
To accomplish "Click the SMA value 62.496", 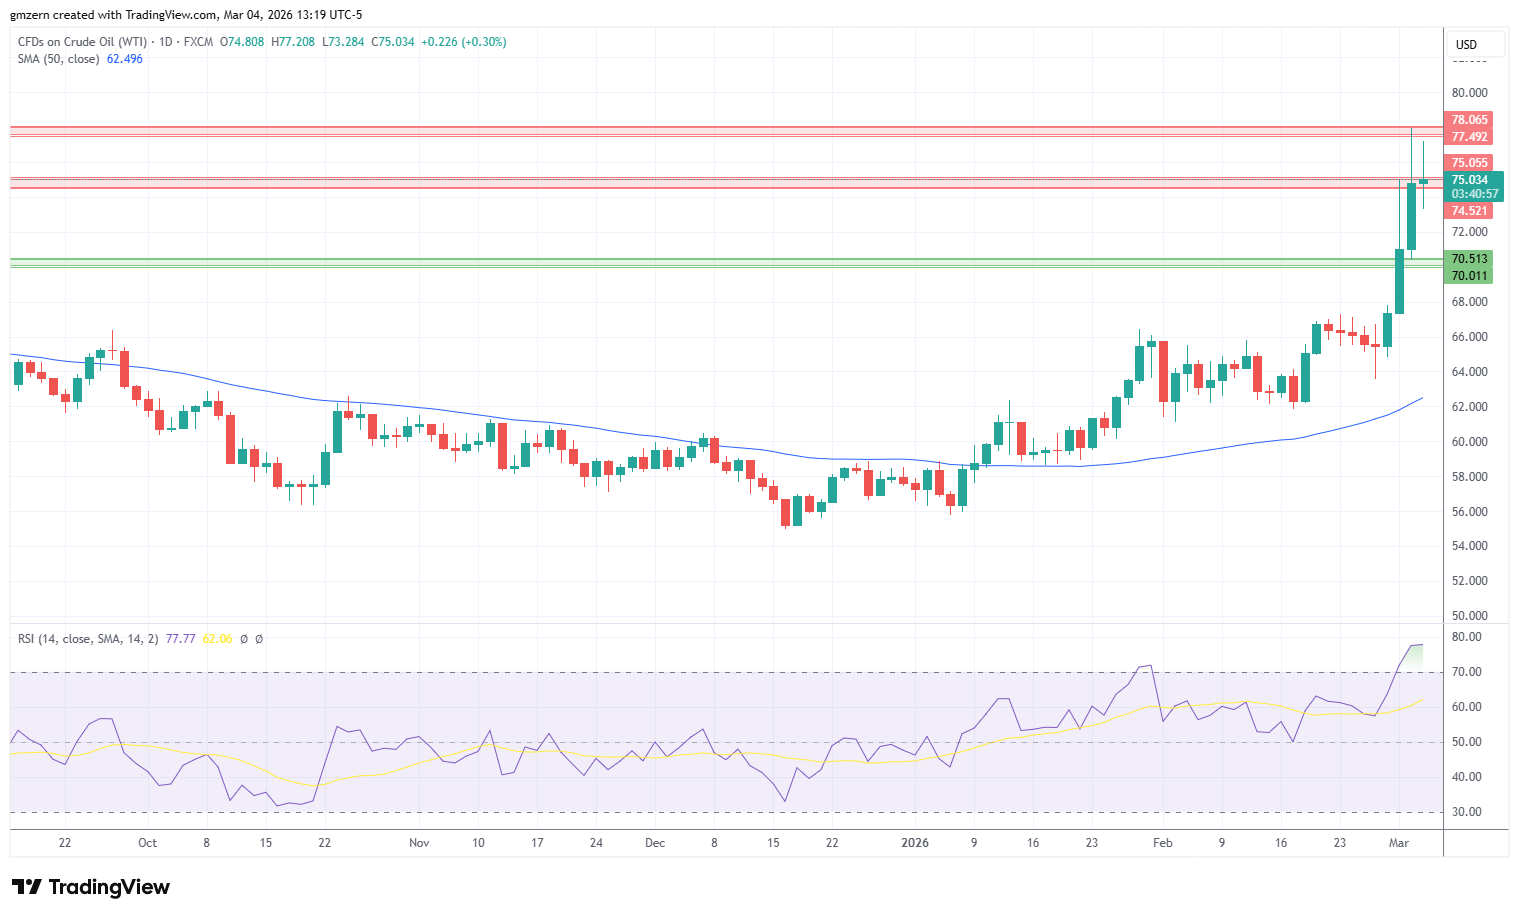I will (125, 59).
